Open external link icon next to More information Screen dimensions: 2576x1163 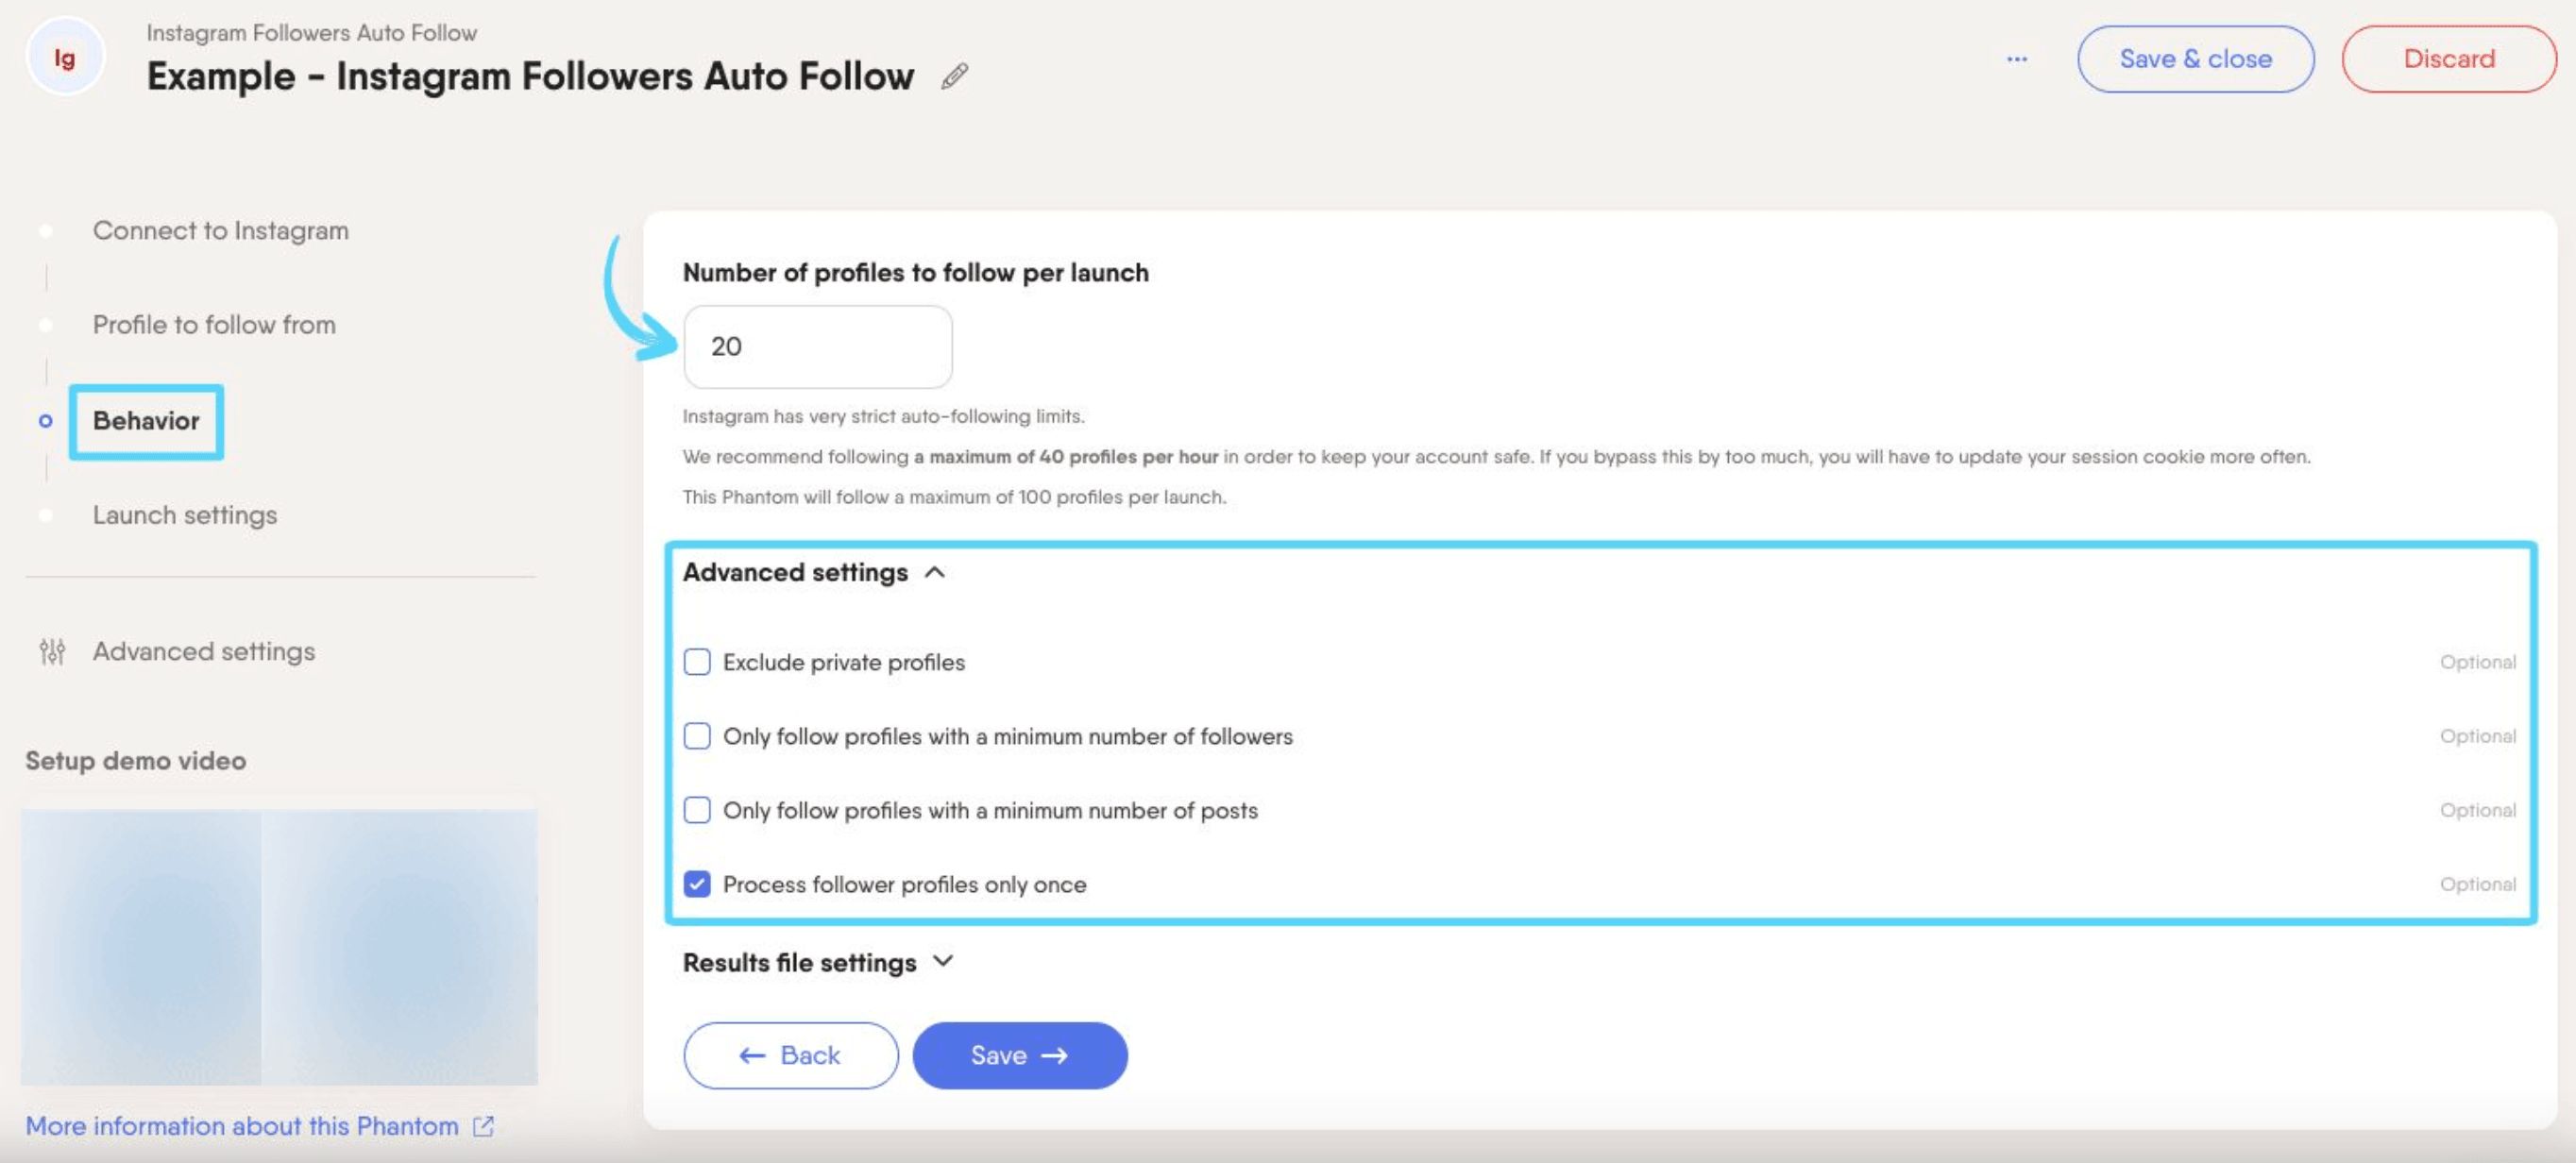pos(483,1126)
